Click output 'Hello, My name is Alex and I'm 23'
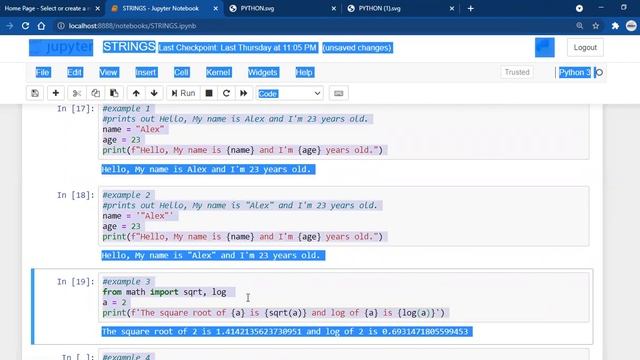This screenshot has width=640, height=360. click(208, 169)
